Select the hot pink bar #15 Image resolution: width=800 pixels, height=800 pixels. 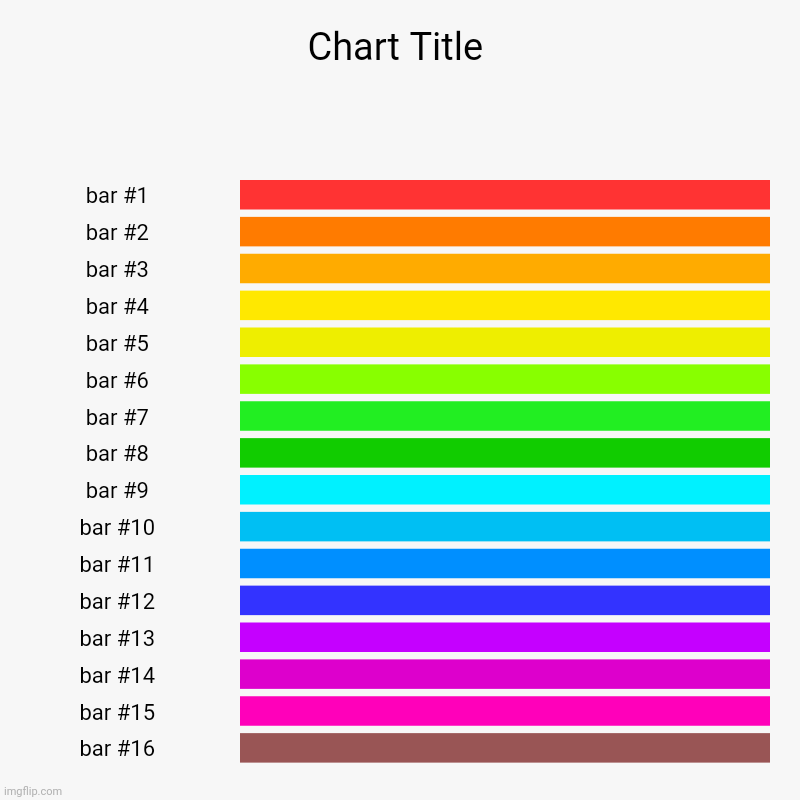pos(504,711)
